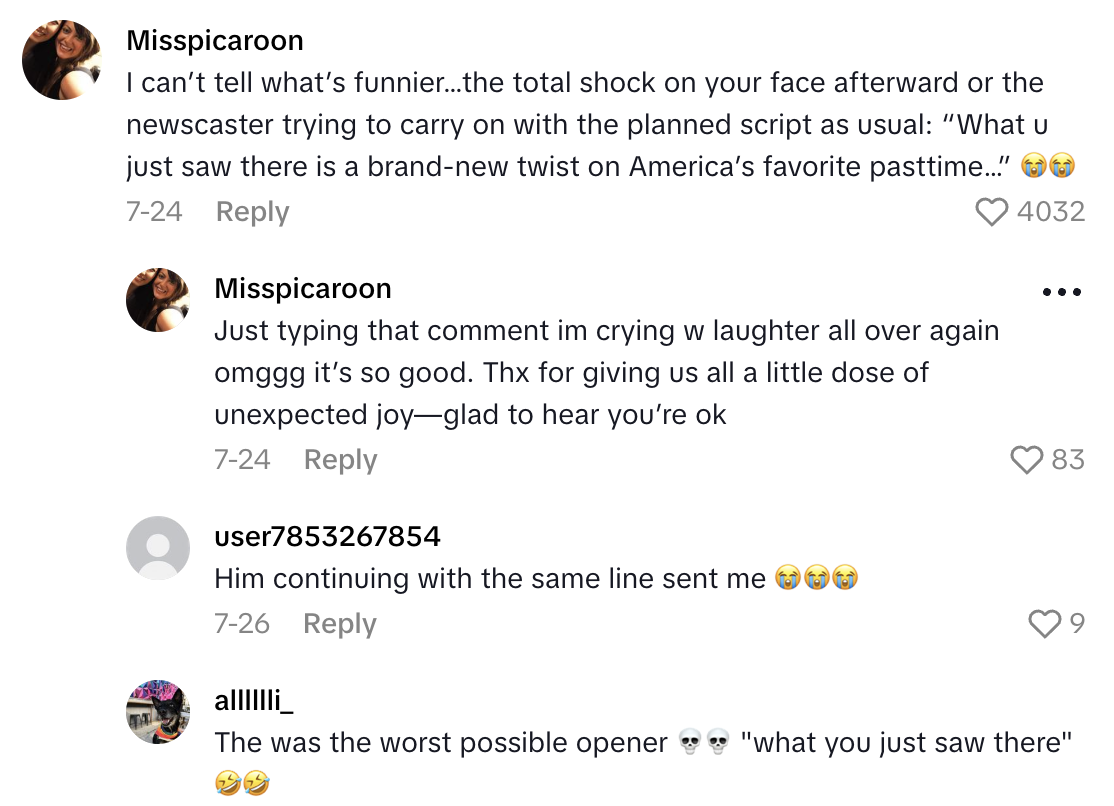Click Misspicaroon's smaller avatar on the reply

pos(158,300)
